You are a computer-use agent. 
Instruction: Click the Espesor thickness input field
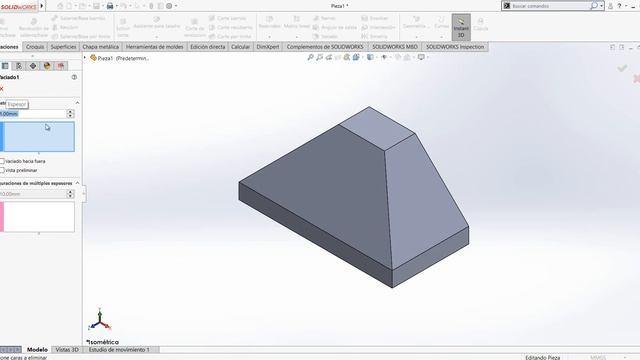(33, 114)
